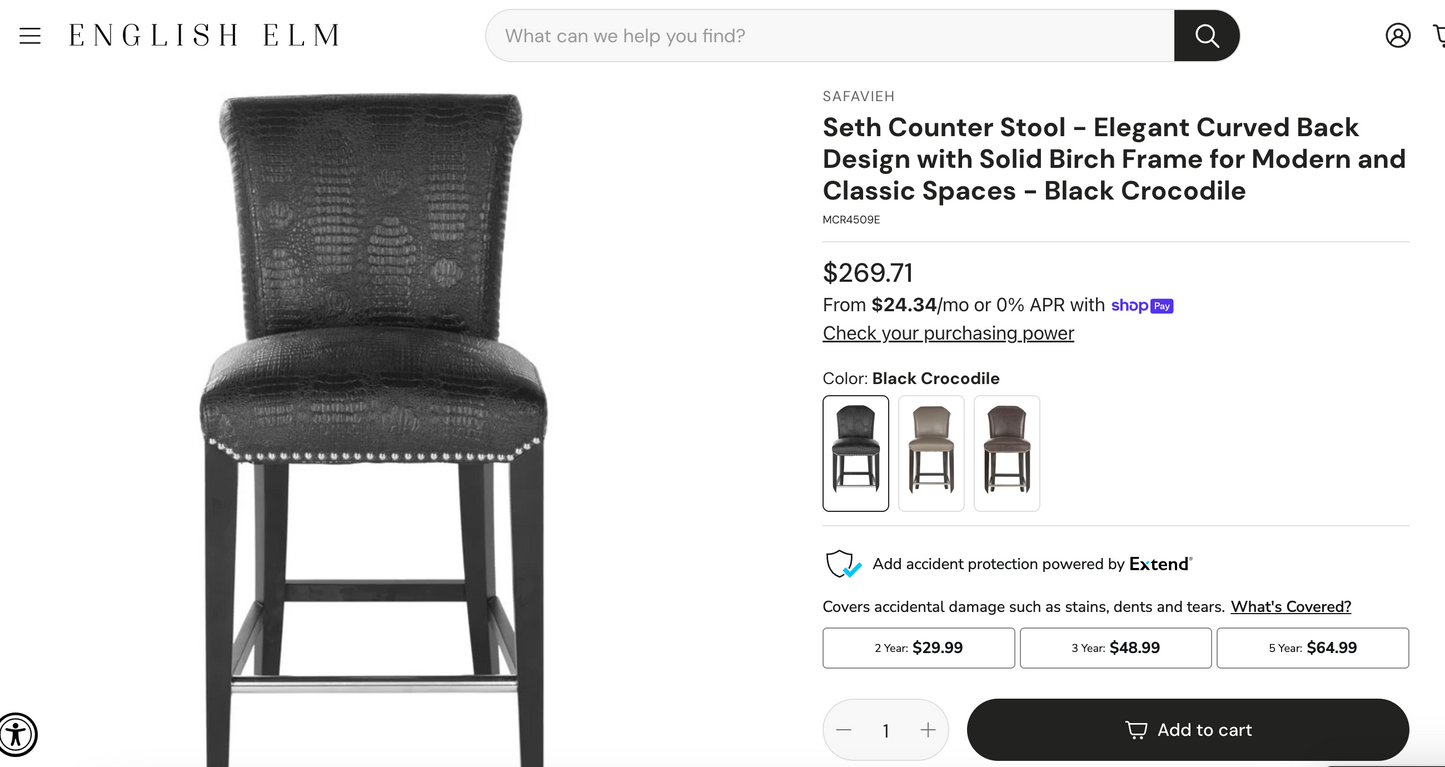The width and height of the screenshot is (1445, 767).
Task: Open the Check your purchasing power link
Action: tap(948, 333)
